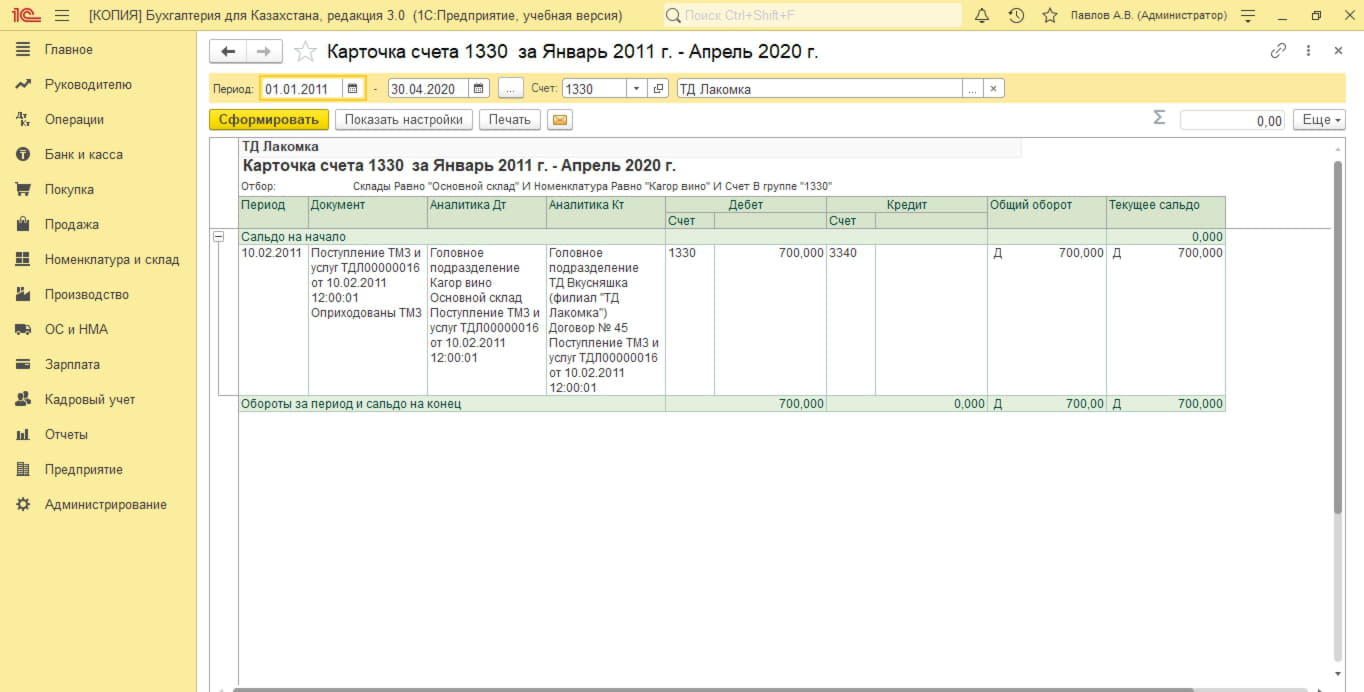Viewport: 1364px width, 692px height.
Task: Open calendar for start date 01.01.2011
Action: [352, 89]
